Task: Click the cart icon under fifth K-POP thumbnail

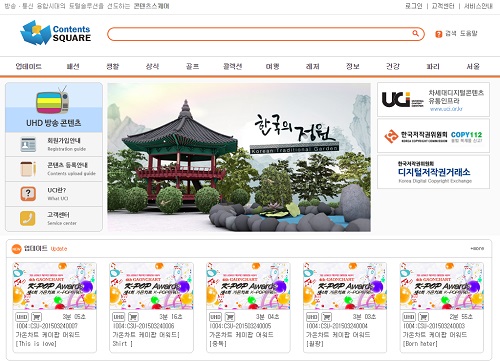Action: click(424, 317)
